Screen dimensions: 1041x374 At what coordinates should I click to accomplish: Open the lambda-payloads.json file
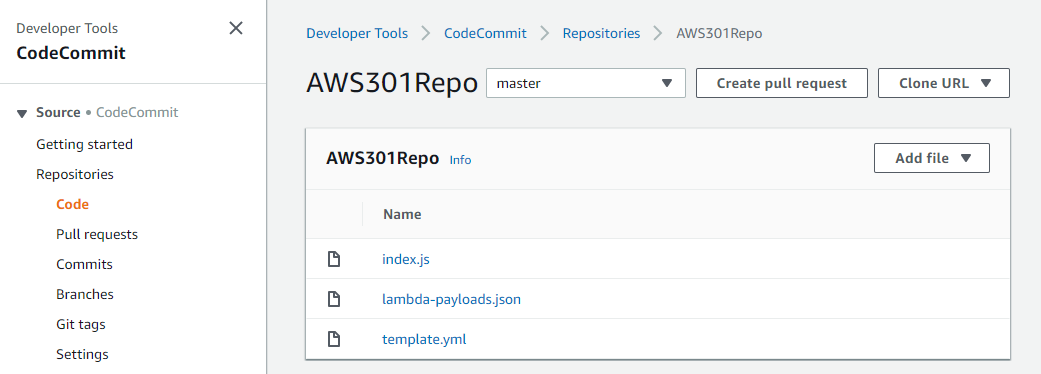(x=451, y=299)
